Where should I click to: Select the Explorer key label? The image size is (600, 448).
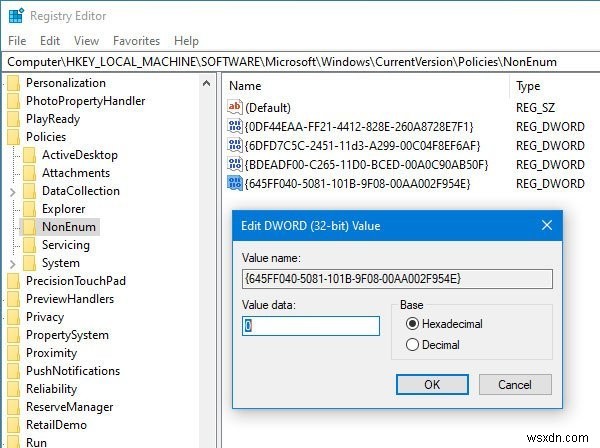click(64, 209)
